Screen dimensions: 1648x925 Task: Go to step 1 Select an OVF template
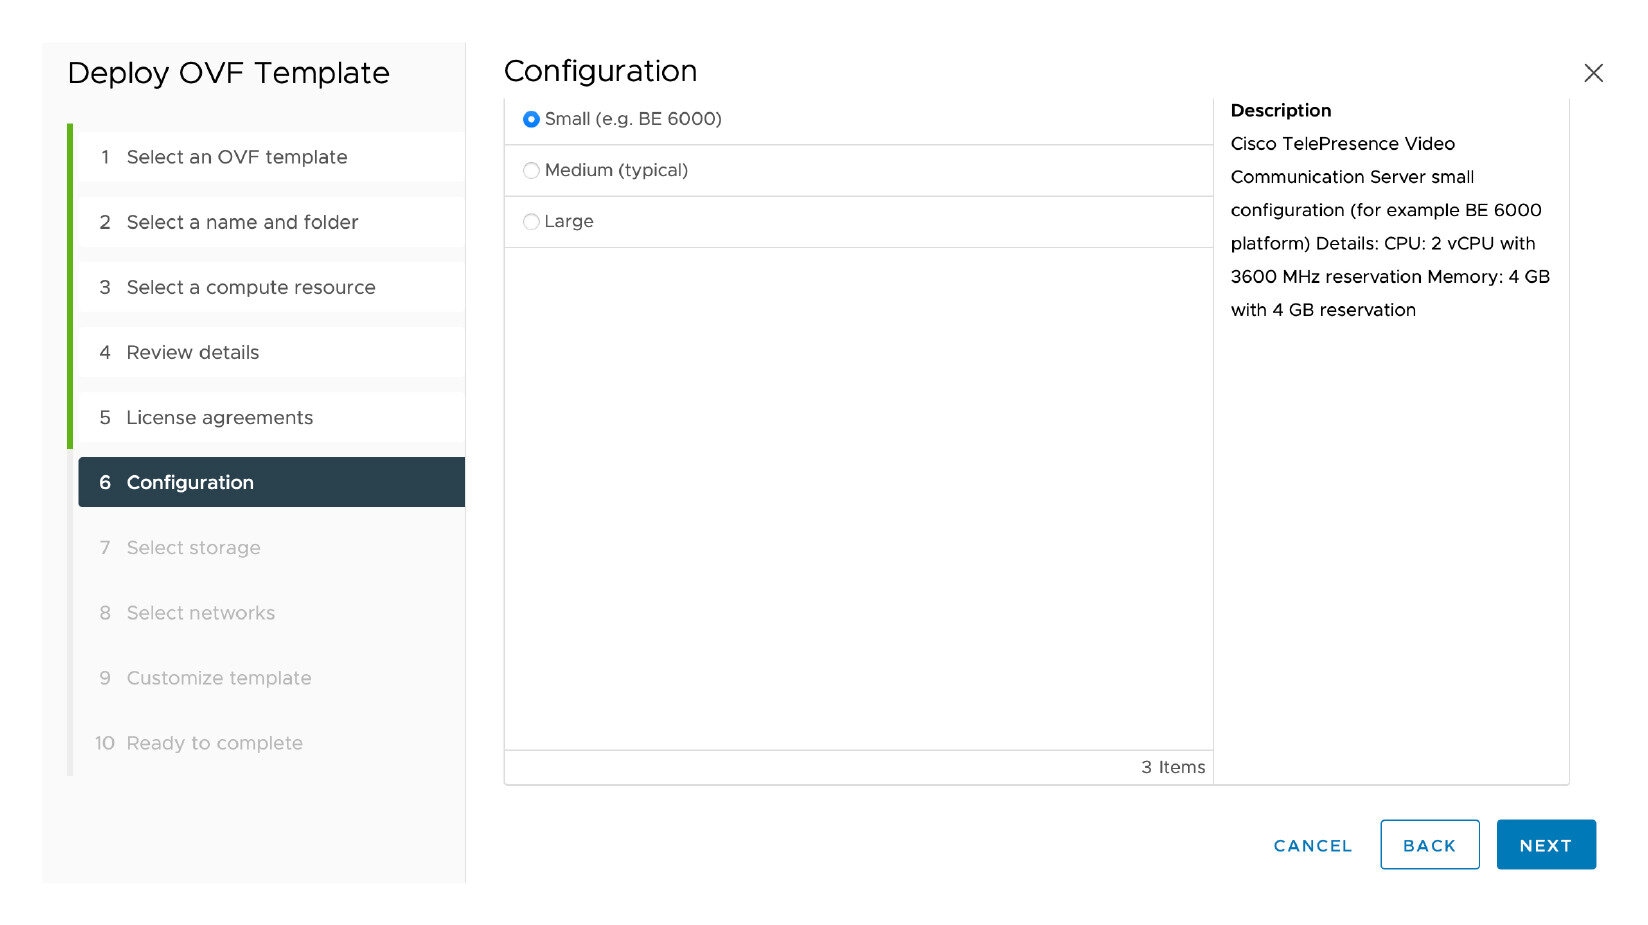(x=236, y=157)
